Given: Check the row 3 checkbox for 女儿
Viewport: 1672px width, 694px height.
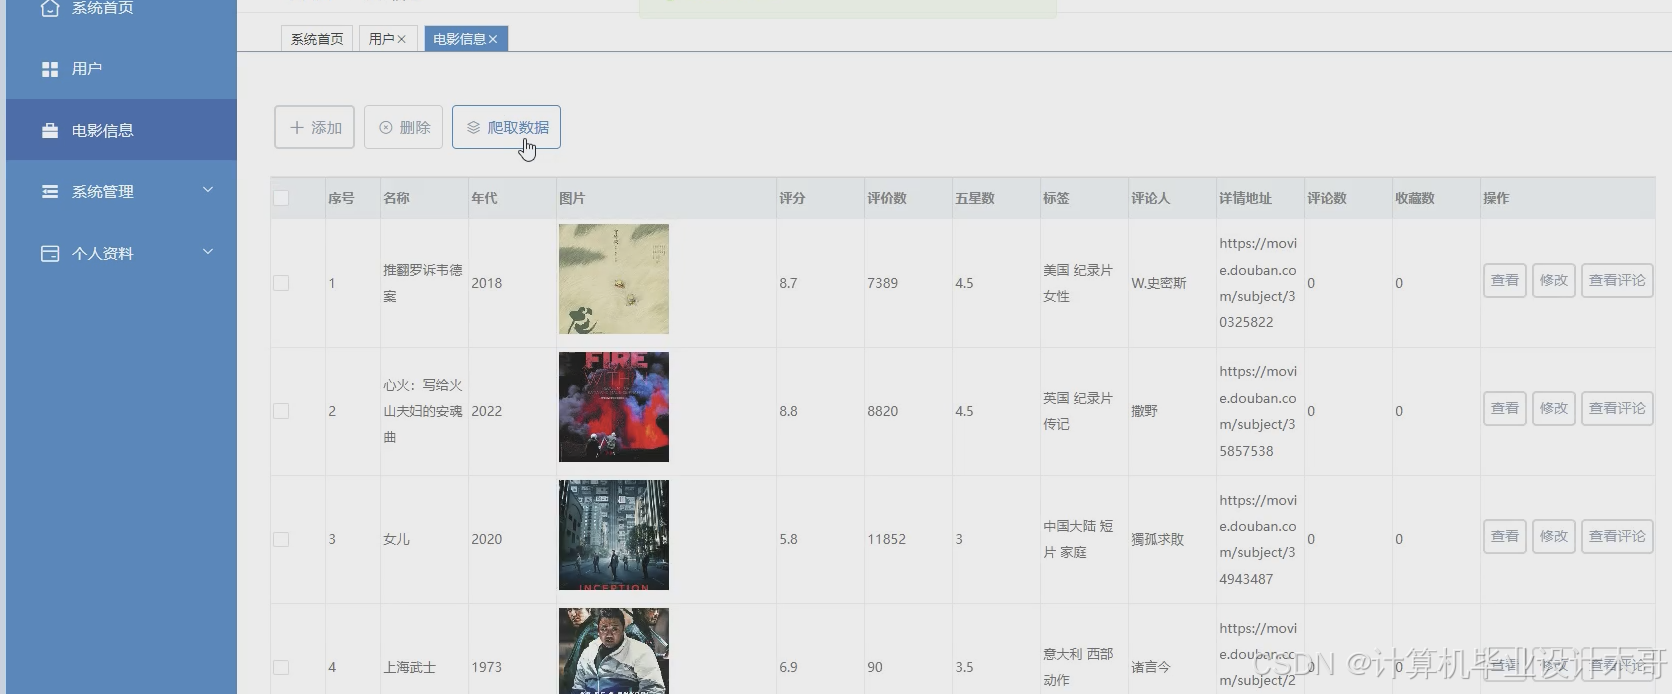Looking at the screenshot, I should (x=281, y=539).
